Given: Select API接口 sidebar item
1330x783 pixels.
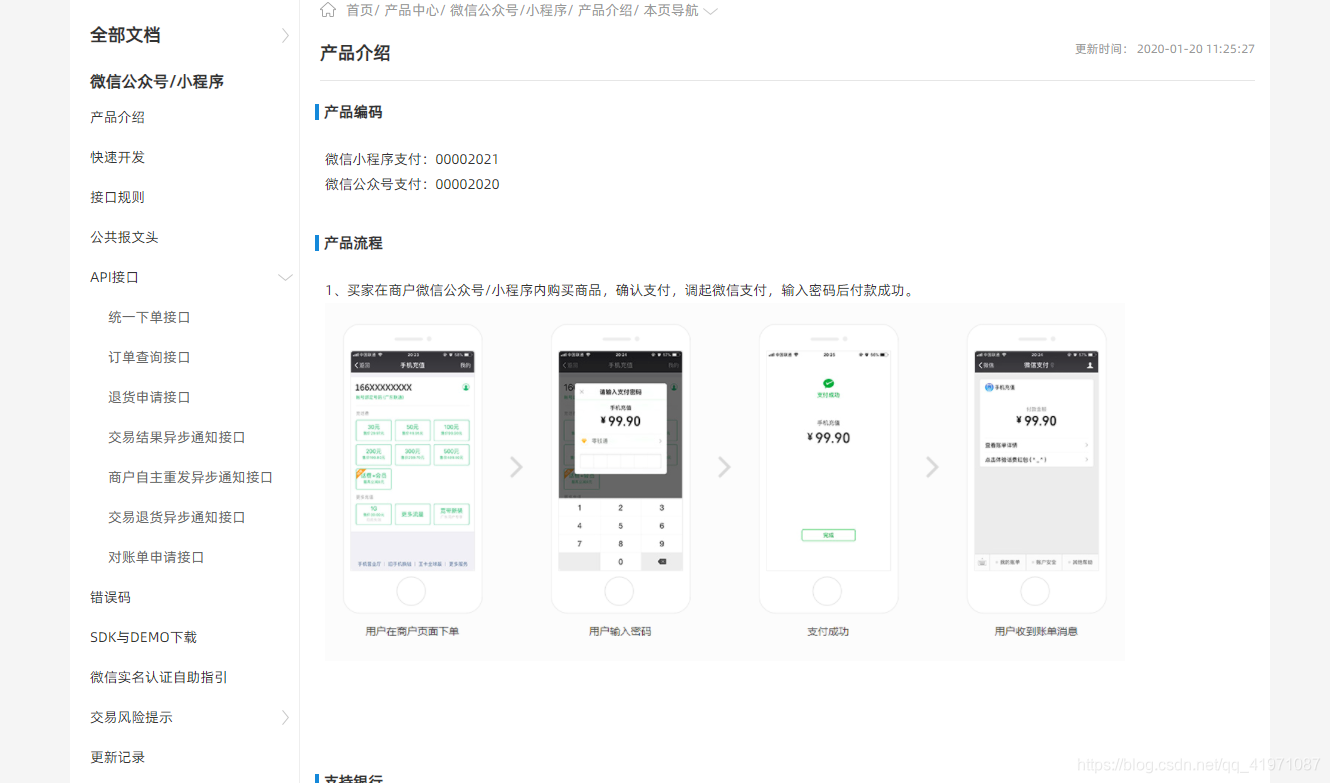Looking at the screenshot, I should (114, 277).
